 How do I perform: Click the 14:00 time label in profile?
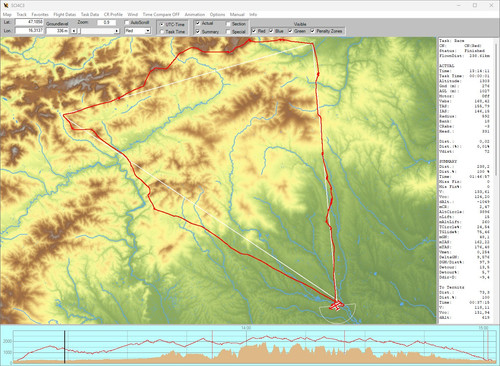pyautogui.click(x=246, y=328)
